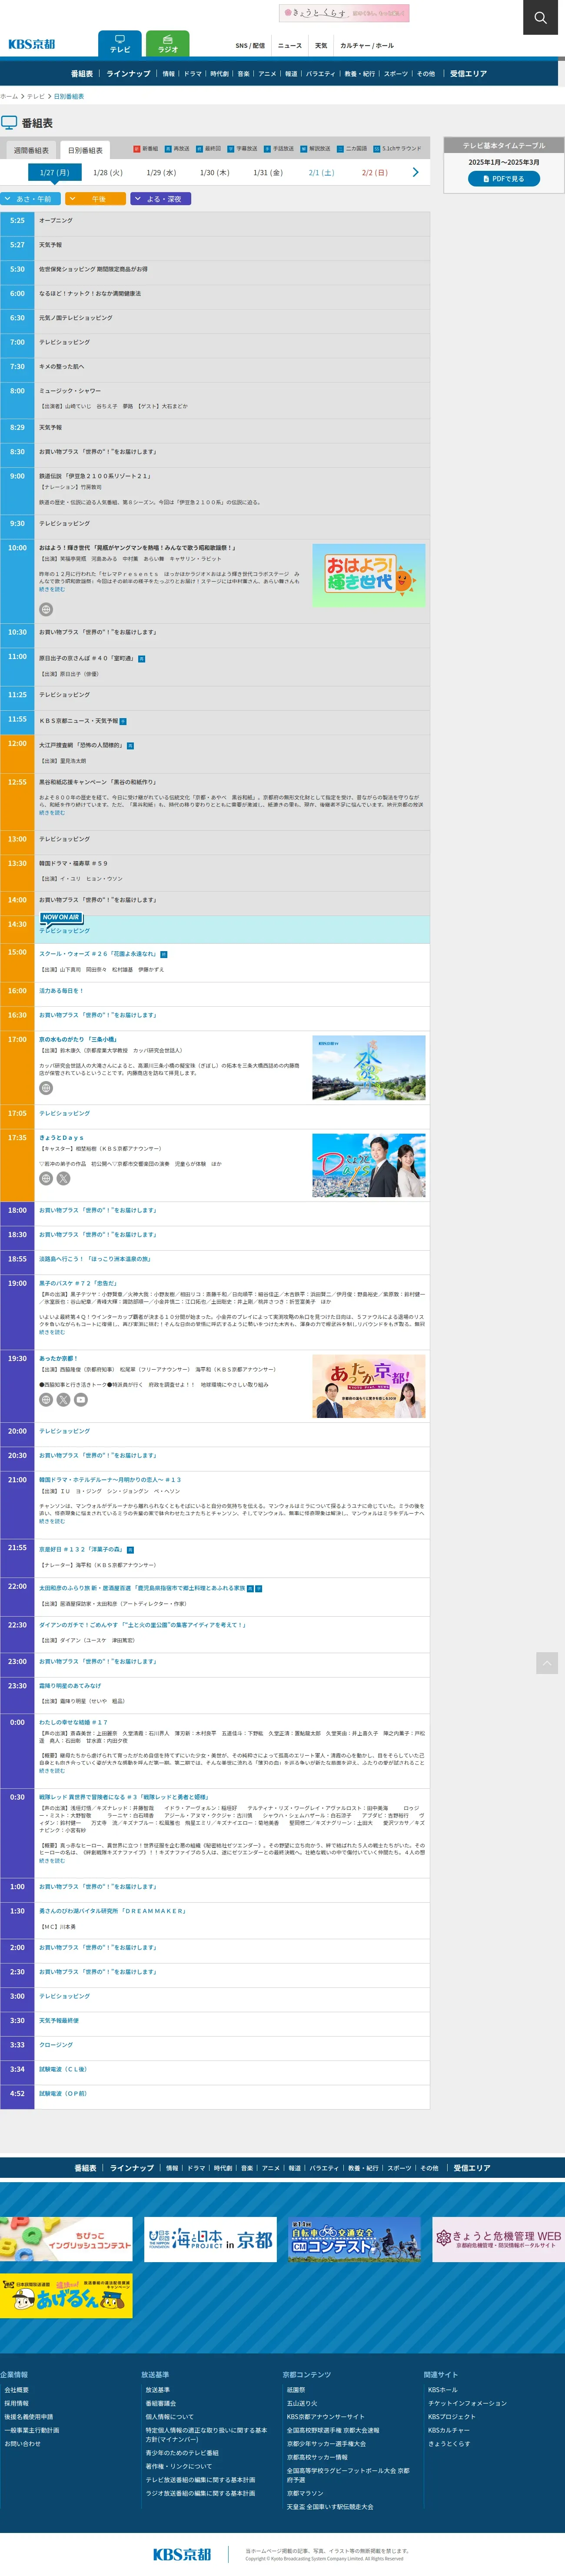Switch to the ラジオ tab
This screenshot has height=2576, width=565.
(168, 44)
